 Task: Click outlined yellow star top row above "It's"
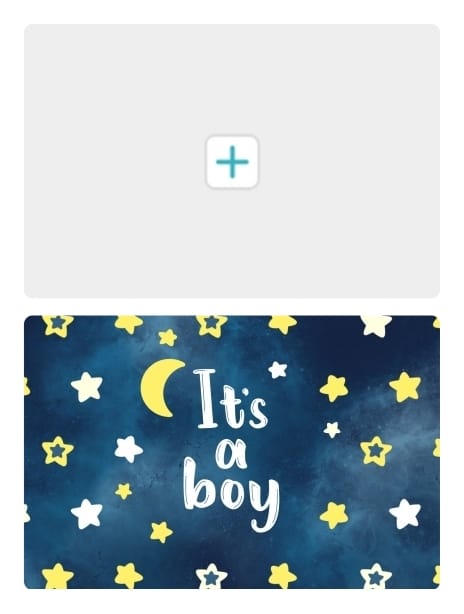[x=211, y=325]
